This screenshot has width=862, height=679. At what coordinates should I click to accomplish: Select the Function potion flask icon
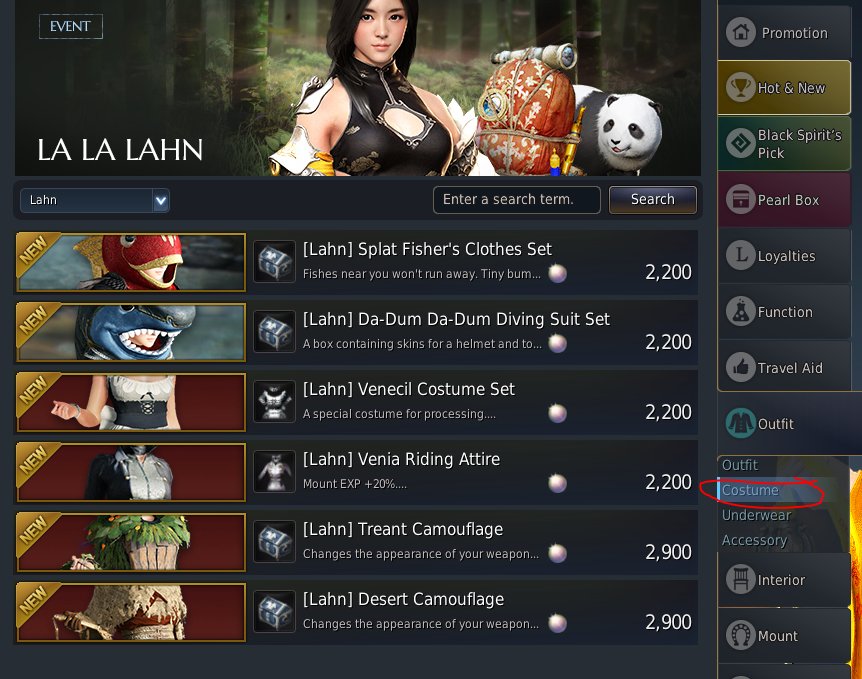point(740,311)
